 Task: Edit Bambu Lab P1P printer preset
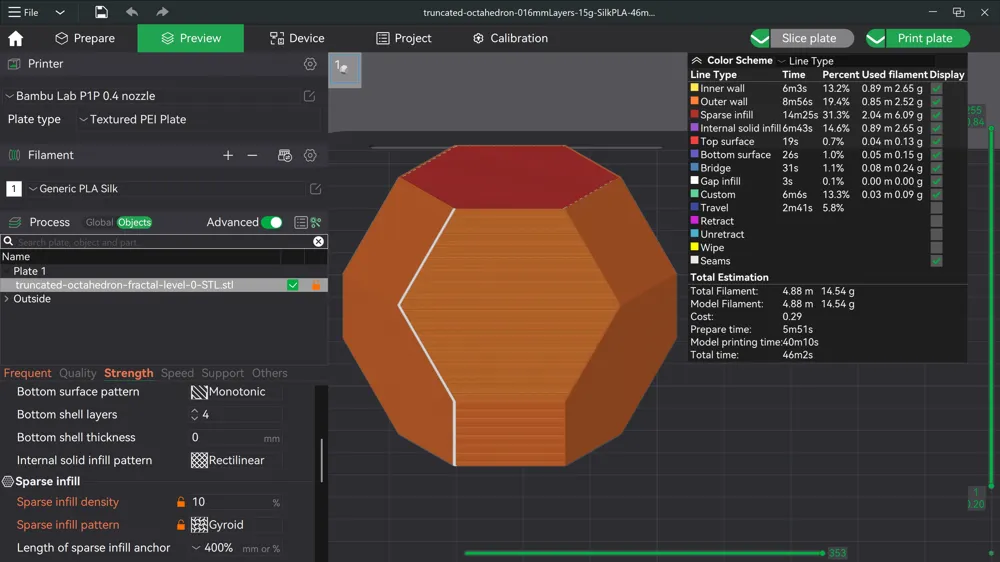pos(309,96)
